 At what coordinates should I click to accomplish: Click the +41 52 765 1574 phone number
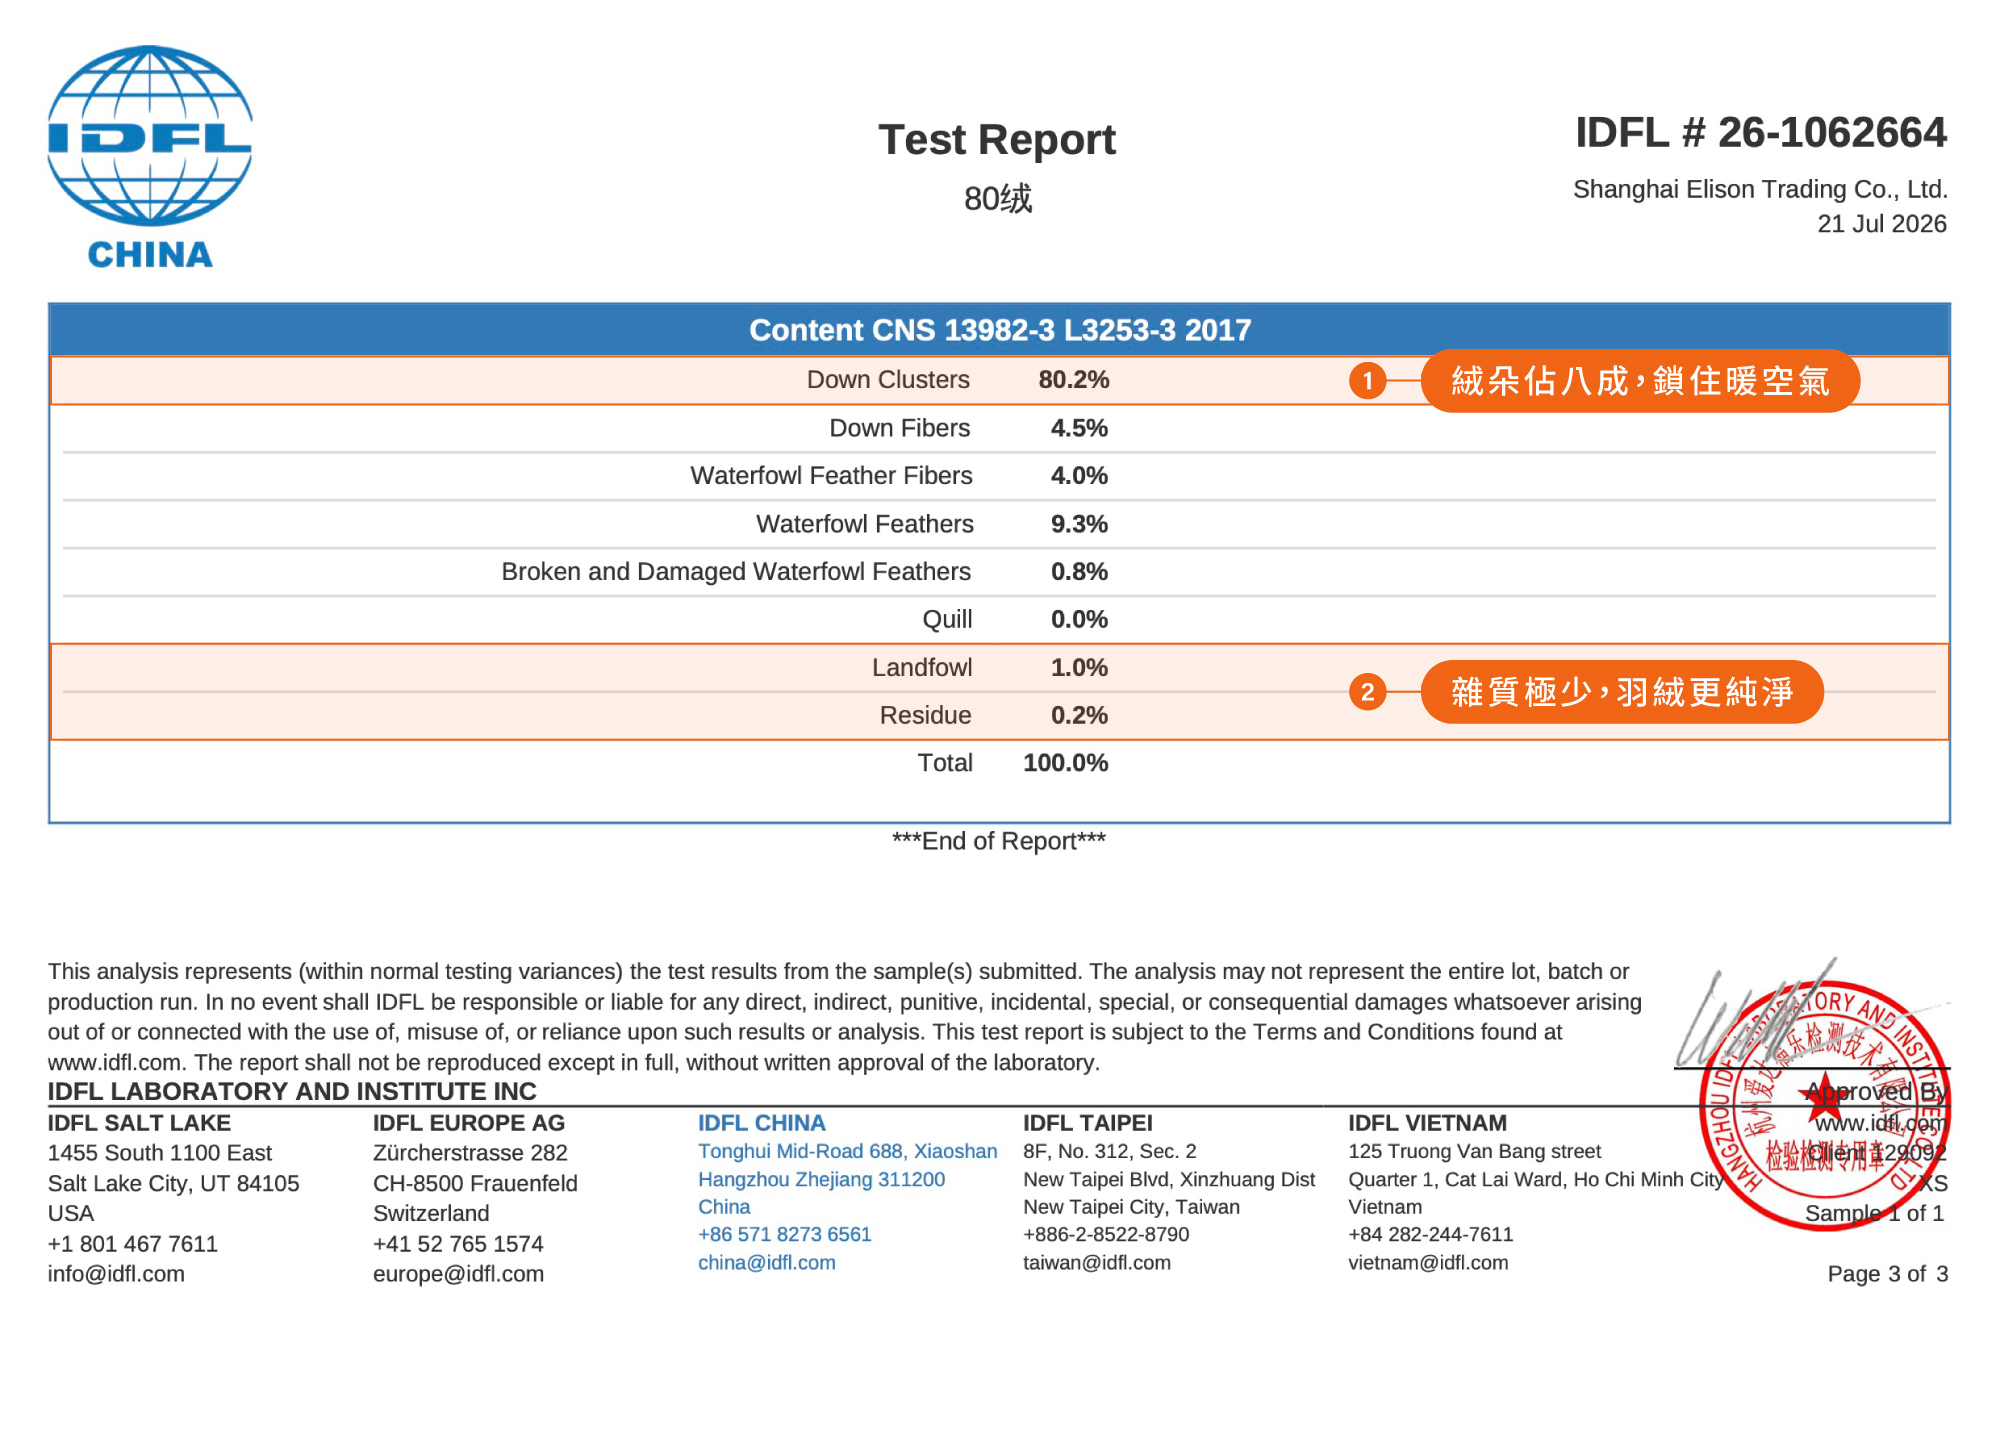pos(458,1244)
